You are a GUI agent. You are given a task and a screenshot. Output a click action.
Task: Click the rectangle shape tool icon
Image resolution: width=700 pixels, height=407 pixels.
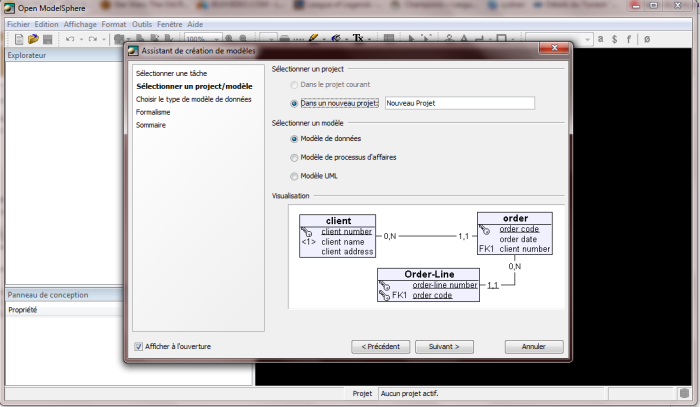(x=500, y=39)
